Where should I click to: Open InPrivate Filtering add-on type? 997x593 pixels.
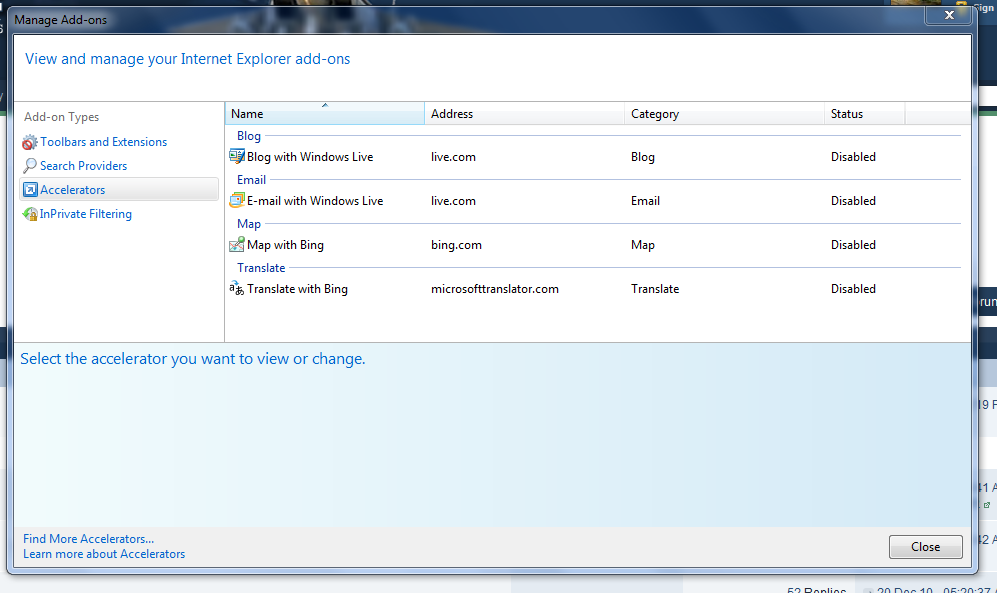[86, 214]
